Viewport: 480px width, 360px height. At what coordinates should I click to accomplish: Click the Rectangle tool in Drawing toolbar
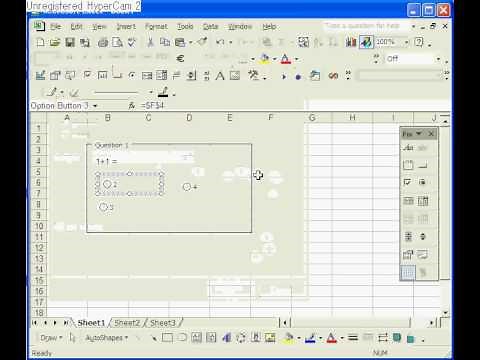coord(167,338)
